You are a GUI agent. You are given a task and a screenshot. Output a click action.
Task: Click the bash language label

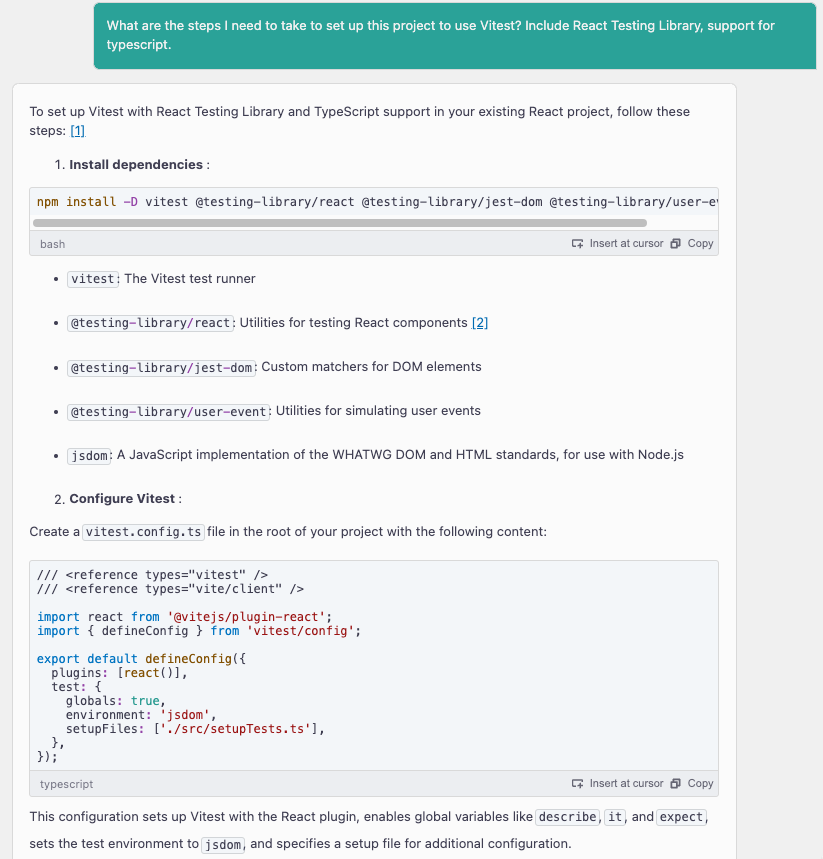[52, 243]
